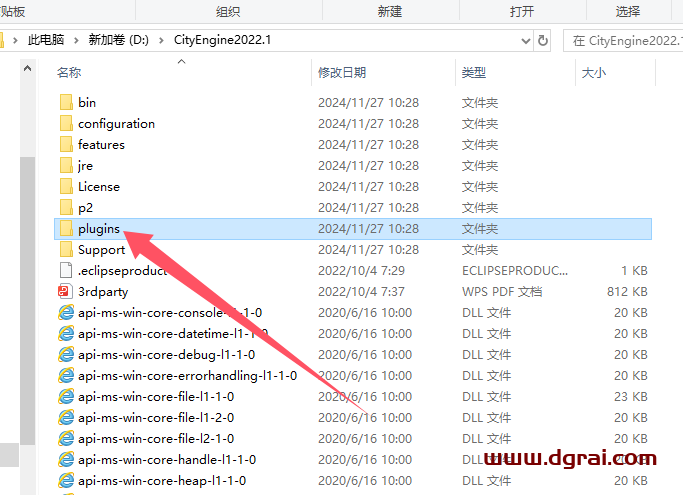Image resolution: width=683 pixels, height=495 pixels.
Task: Select the jre folder name
Action: coord(85,166)
